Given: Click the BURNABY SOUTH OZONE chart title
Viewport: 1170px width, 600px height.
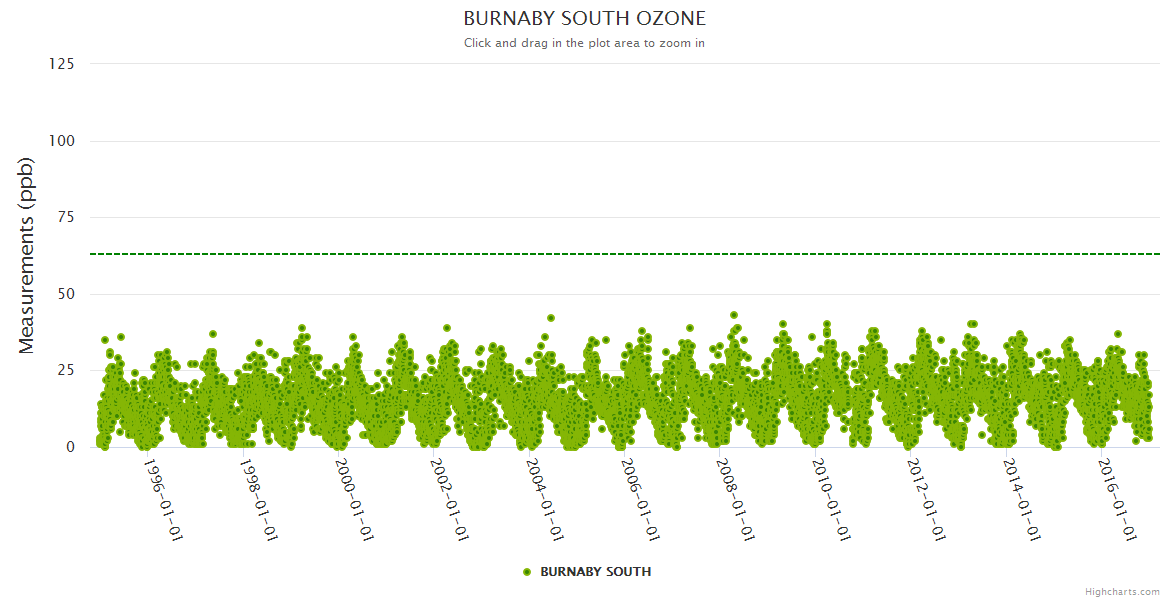Looking at the screenshot, I should (584, 19).
